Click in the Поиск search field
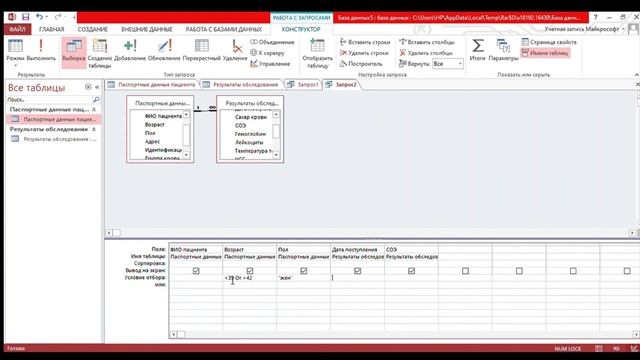The width and height of the screenshot is (640, 360). pyautogui.click(x=49, y=99)
